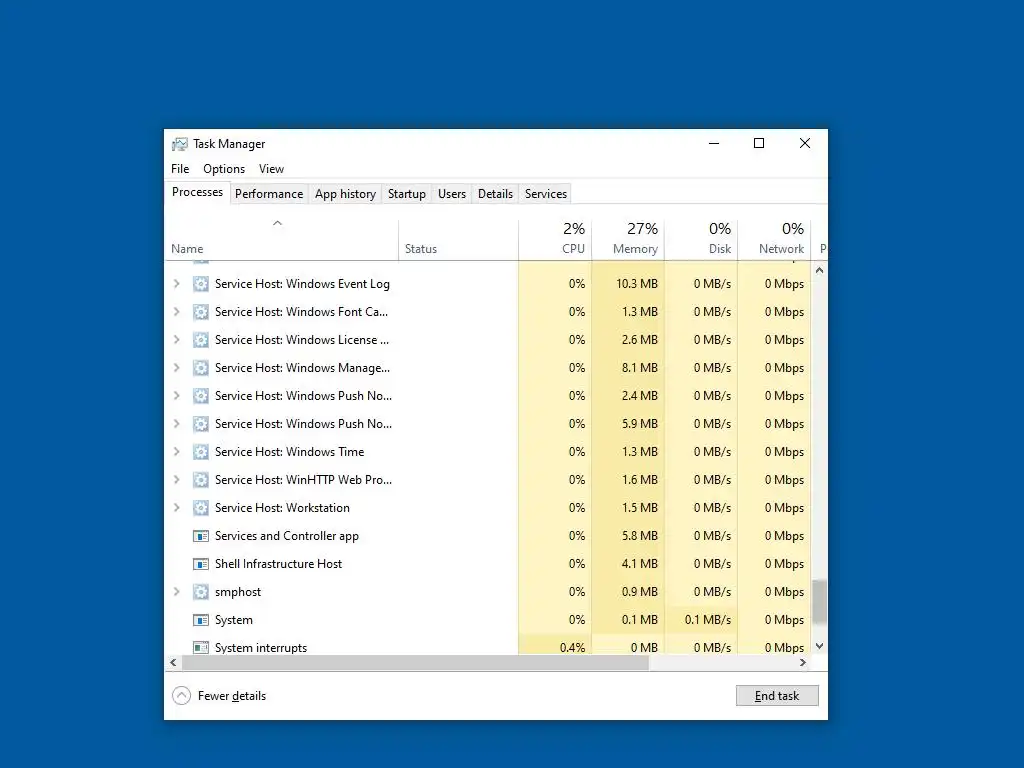Click the gear icon for Windows Event Log

tap(200, 284)
